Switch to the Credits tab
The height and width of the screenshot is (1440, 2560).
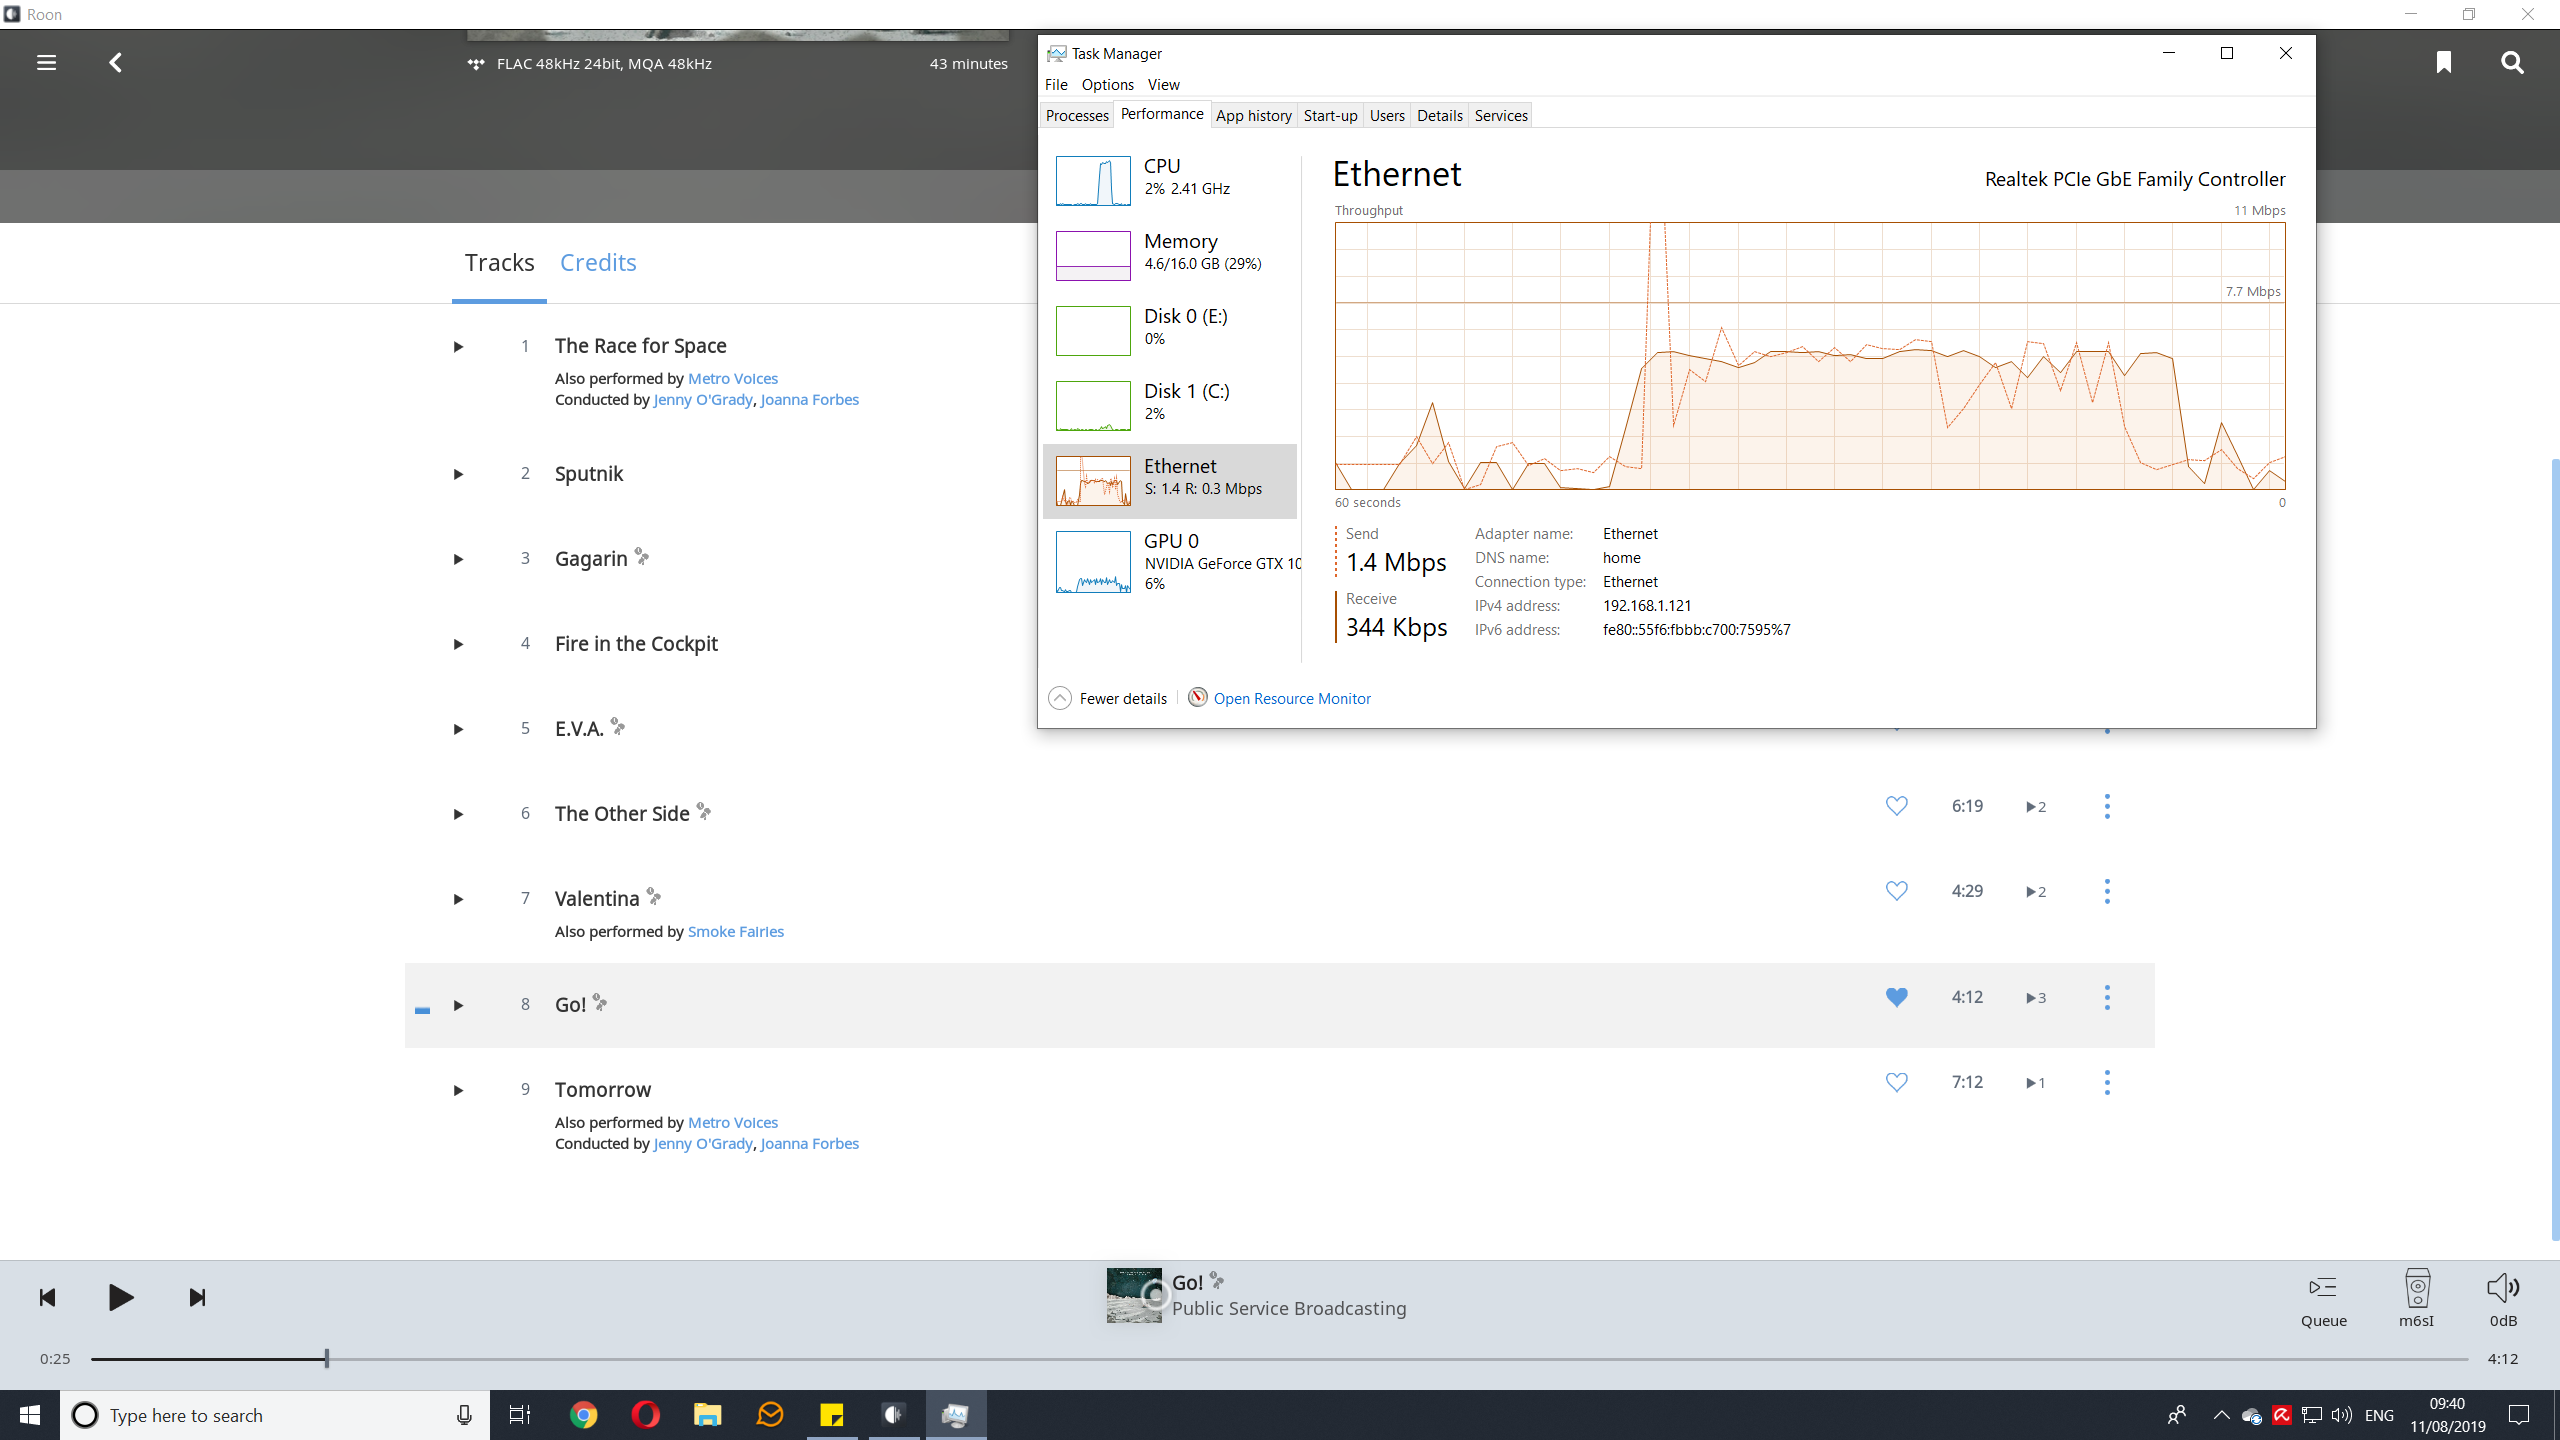click(x=598, y=262)
